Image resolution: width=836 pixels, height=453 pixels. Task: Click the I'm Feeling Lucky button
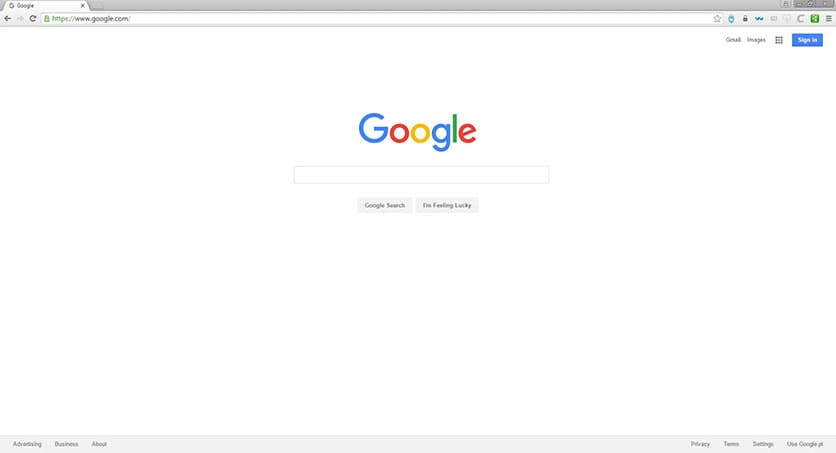[447, 205]
